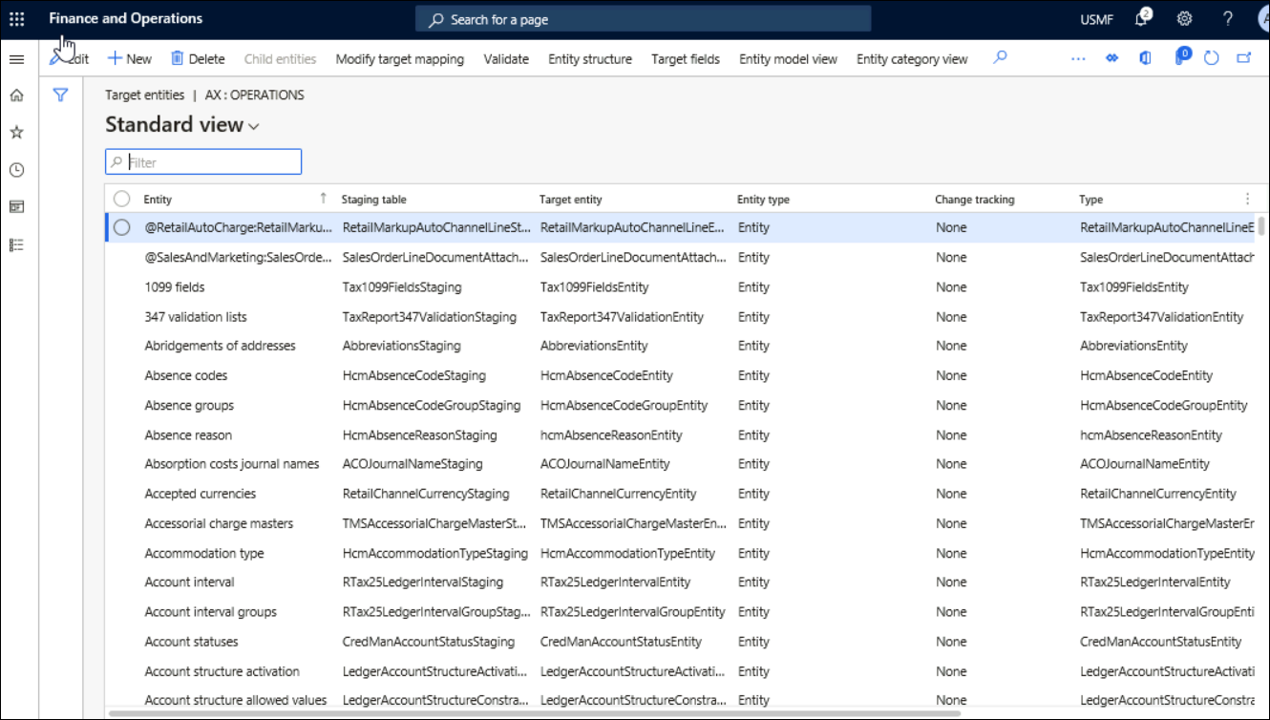
Task: Click Finance and Operations title
Action: click(125, 18)
